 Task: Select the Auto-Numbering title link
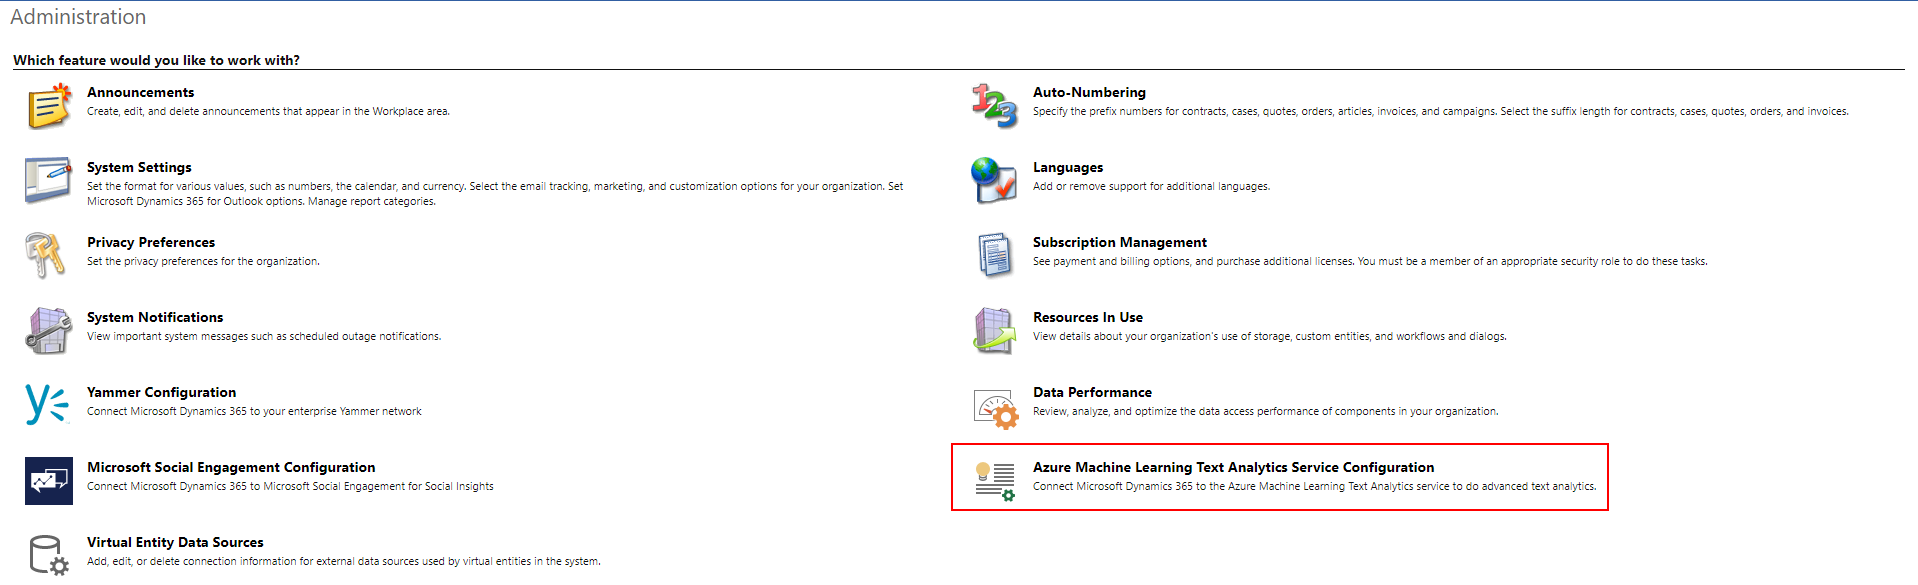(x=1089, y=92)
